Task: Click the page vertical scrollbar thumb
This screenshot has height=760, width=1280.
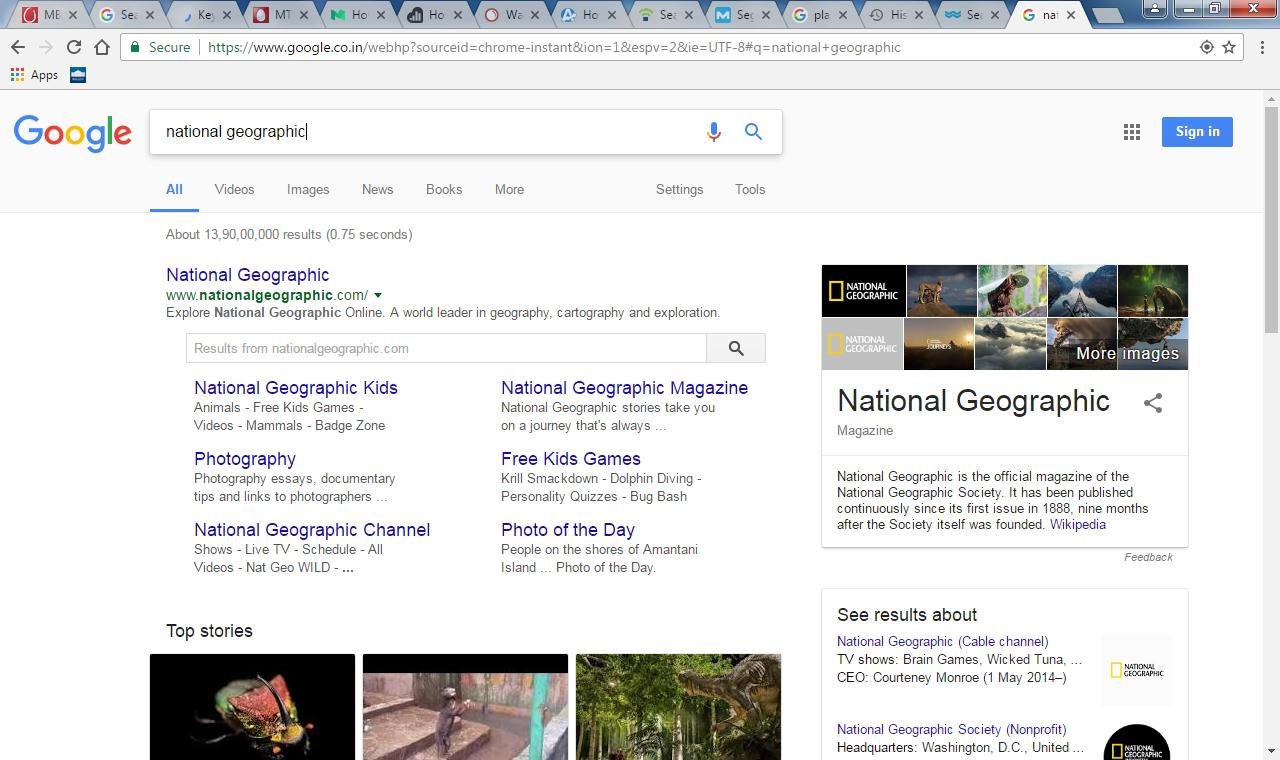Action: 1271,218
